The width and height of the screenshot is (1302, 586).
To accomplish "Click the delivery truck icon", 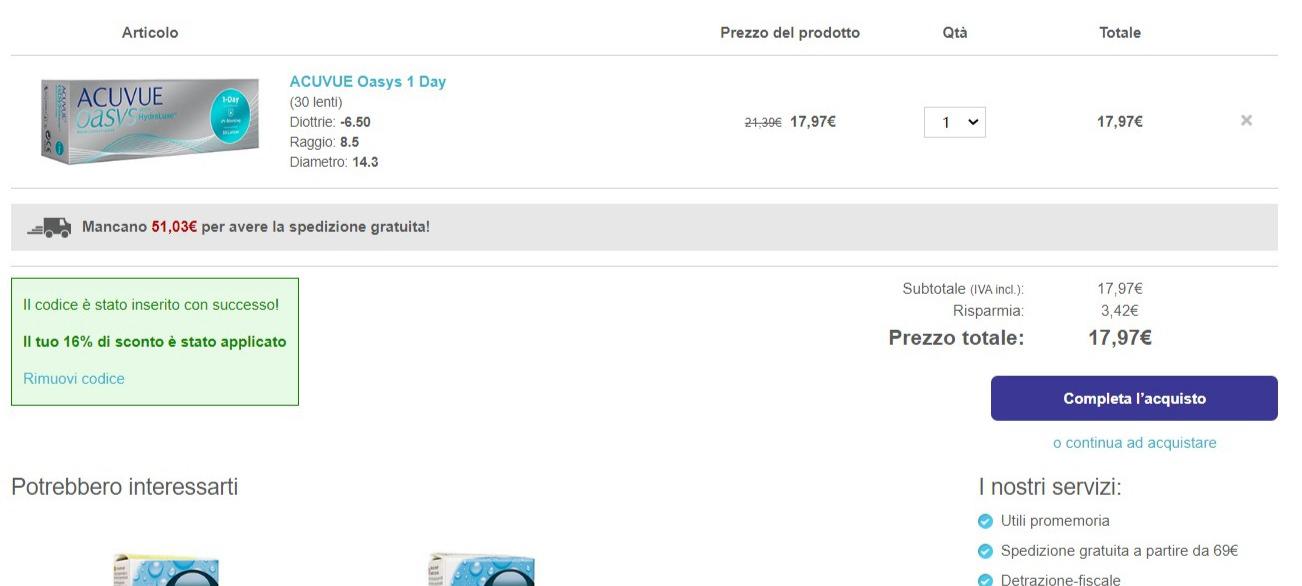I will click(49, 228).
